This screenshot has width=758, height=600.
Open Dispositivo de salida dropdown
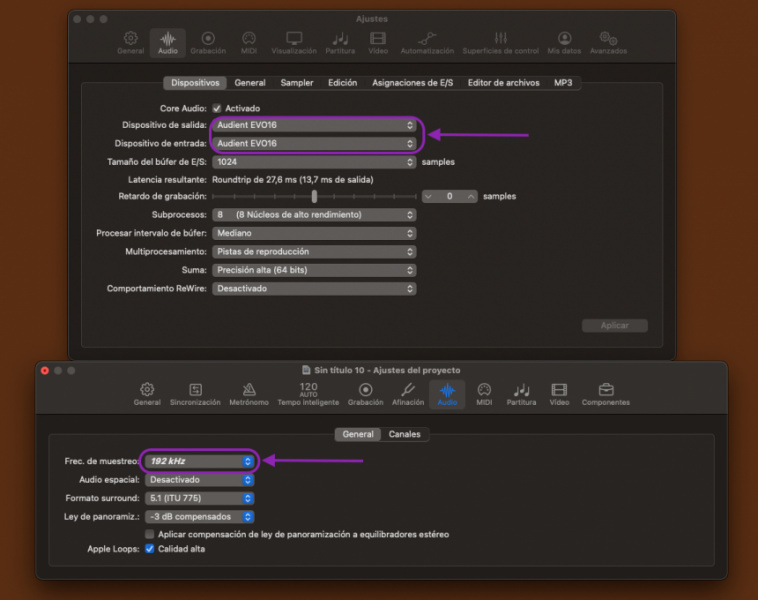[x=314, y=125]
